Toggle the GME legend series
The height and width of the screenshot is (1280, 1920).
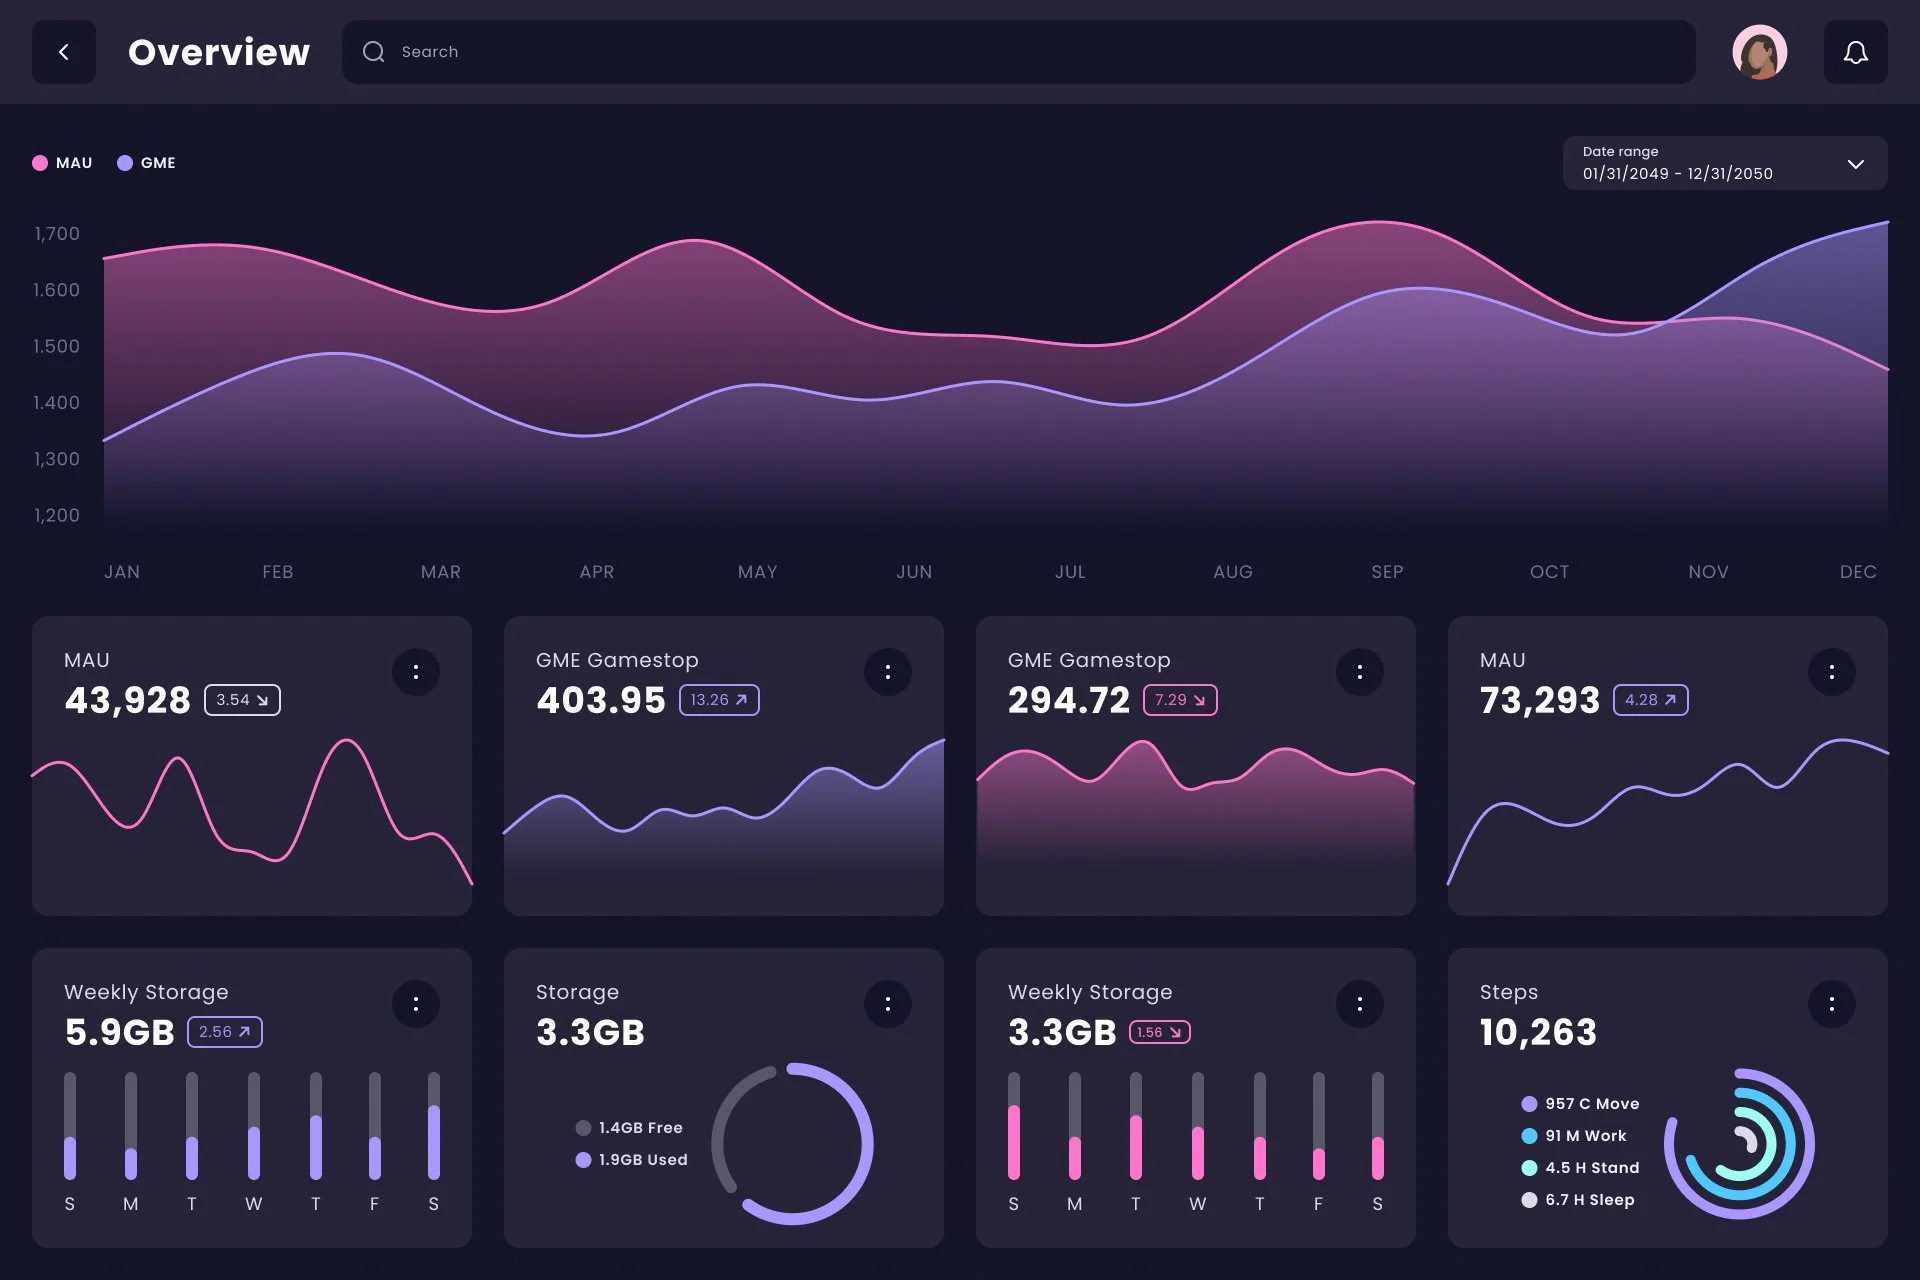[147, 163]
